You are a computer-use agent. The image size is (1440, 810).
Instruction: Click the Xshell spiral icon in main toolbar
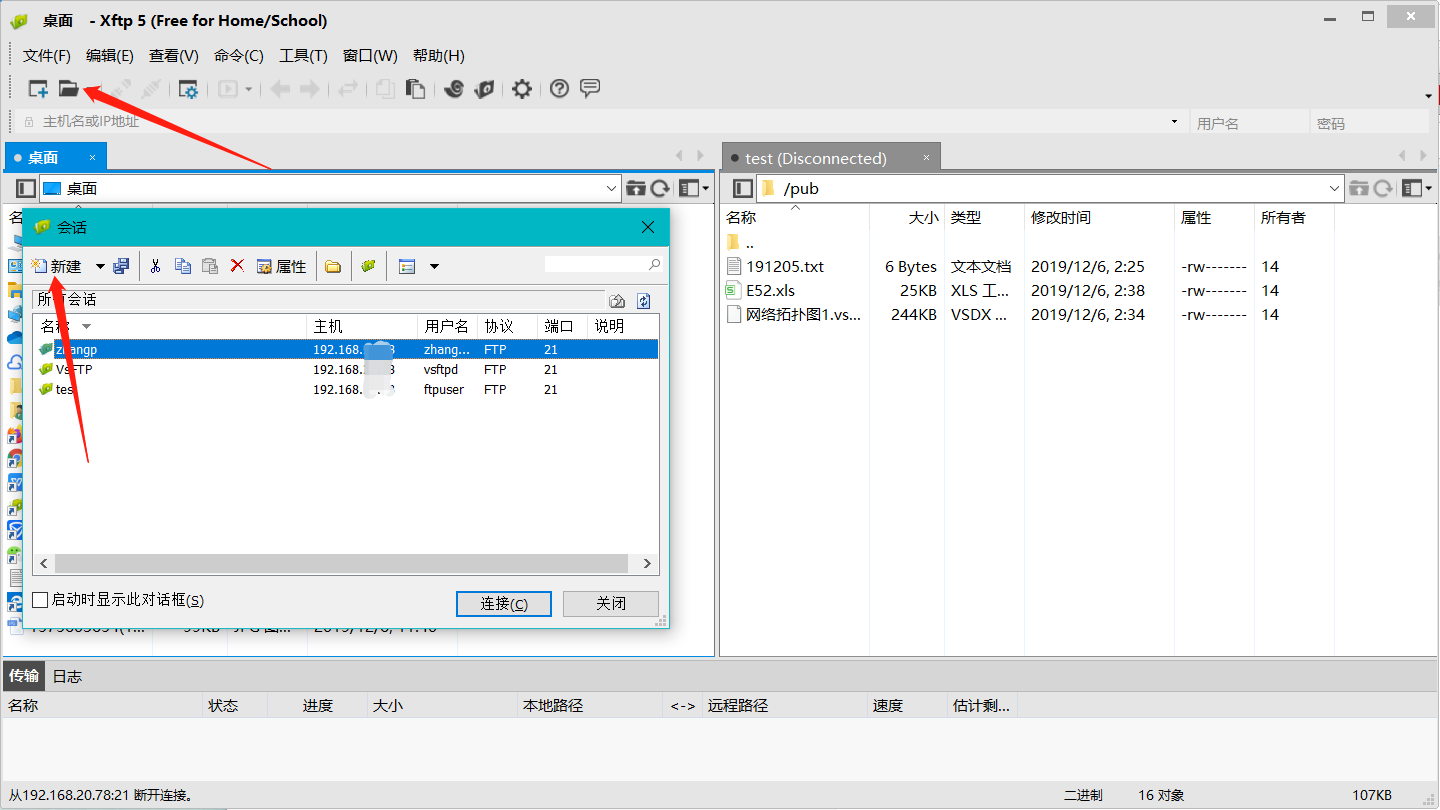click(x=454, y=89)
